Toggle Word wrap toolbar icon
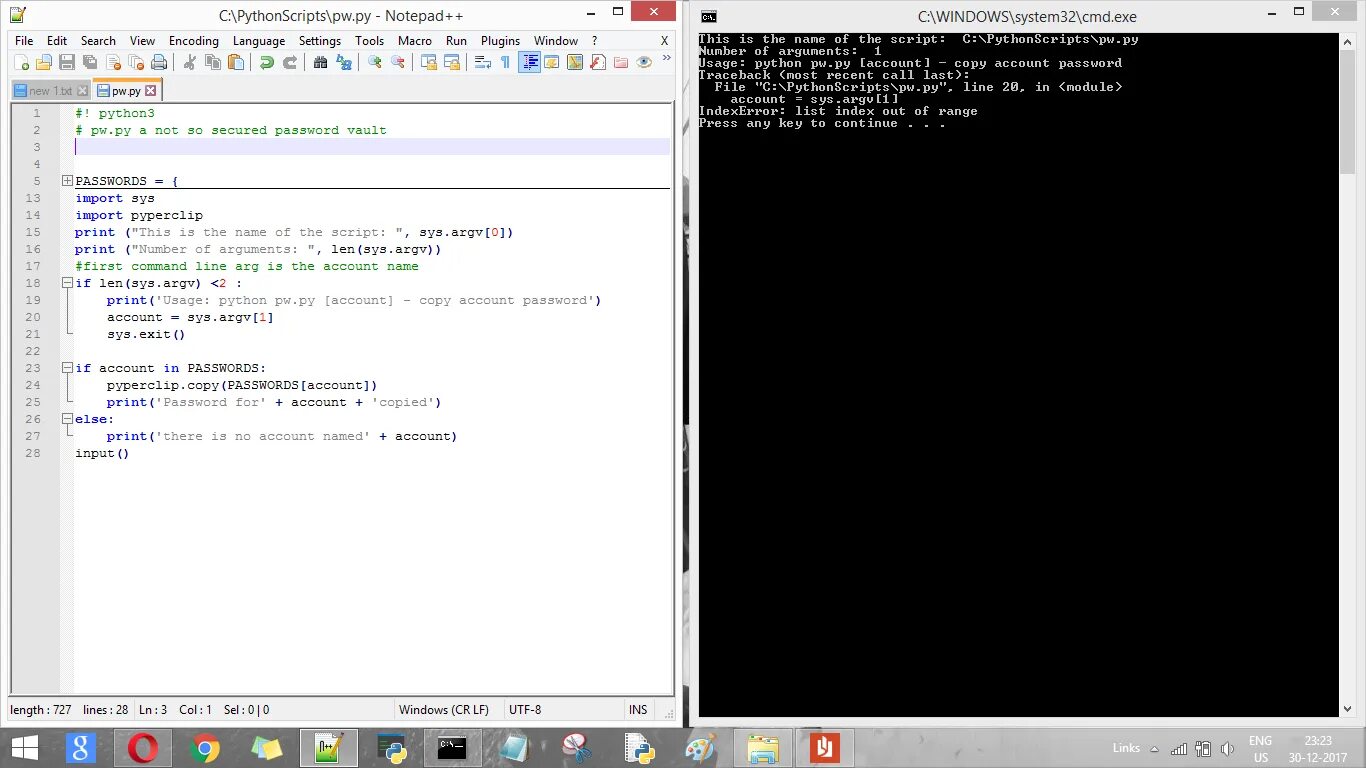 coord(483,62)
